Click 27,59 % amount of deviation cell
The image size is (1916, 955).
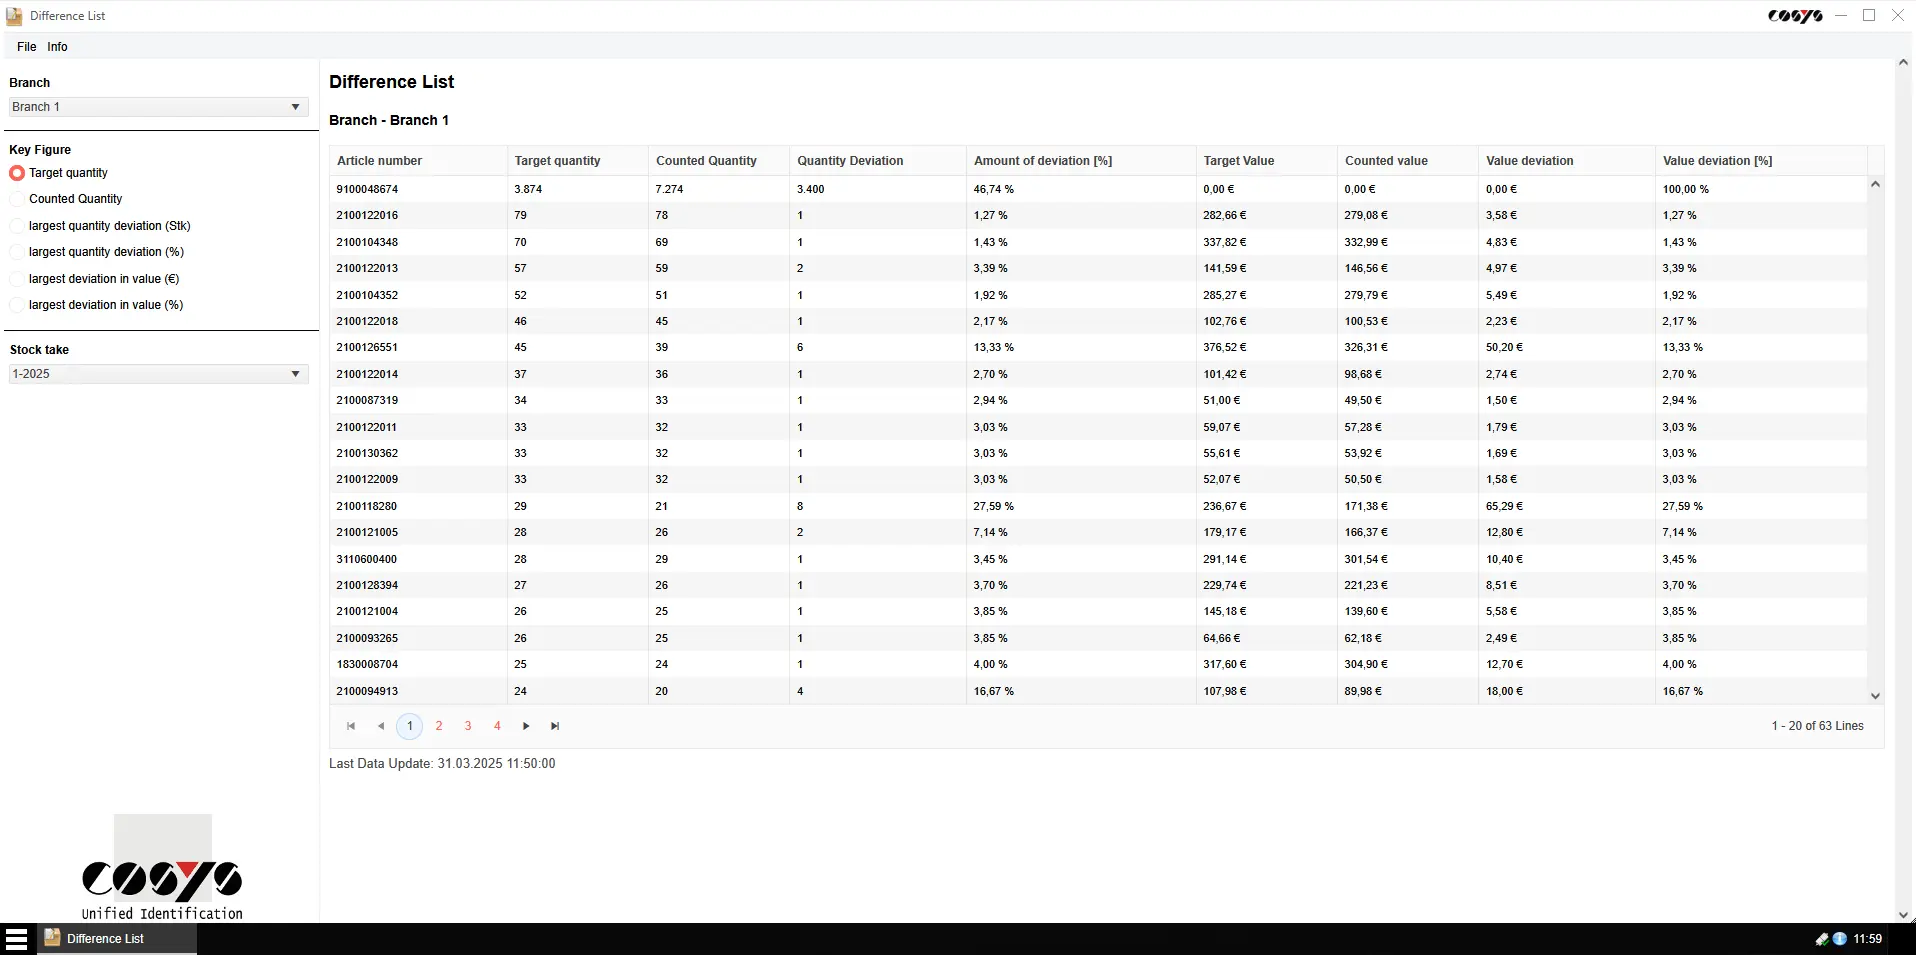[1080, 506]
